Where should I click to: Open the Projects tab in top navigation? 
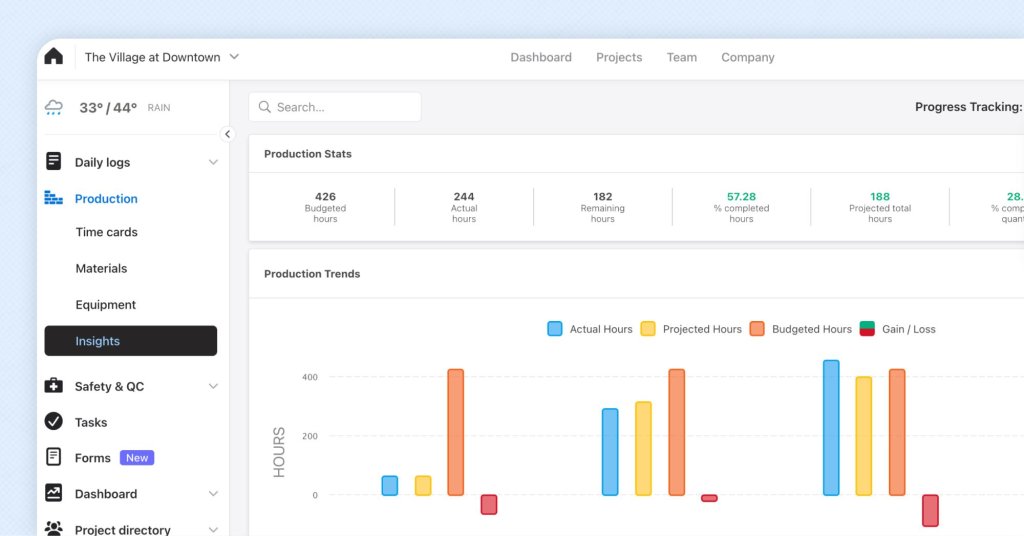(x=619, y=57)
